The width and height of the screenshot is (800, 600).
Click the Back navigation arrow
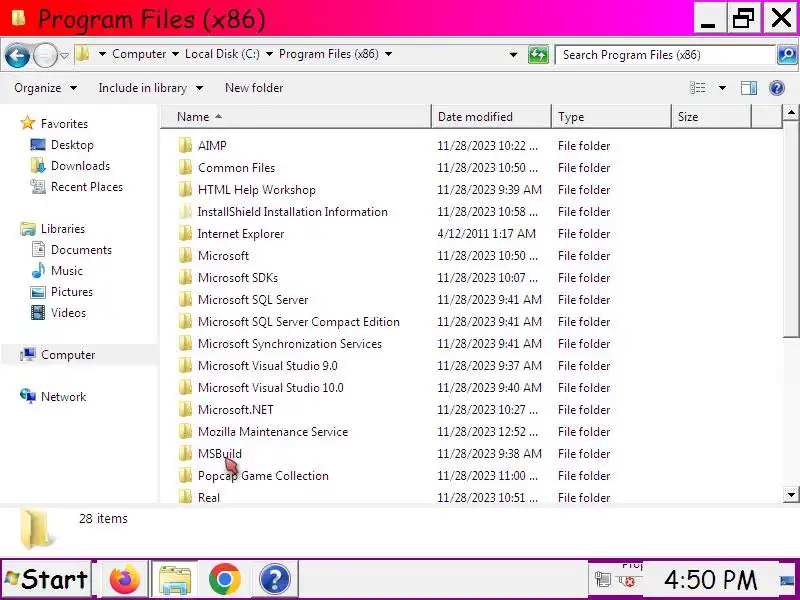17,55
